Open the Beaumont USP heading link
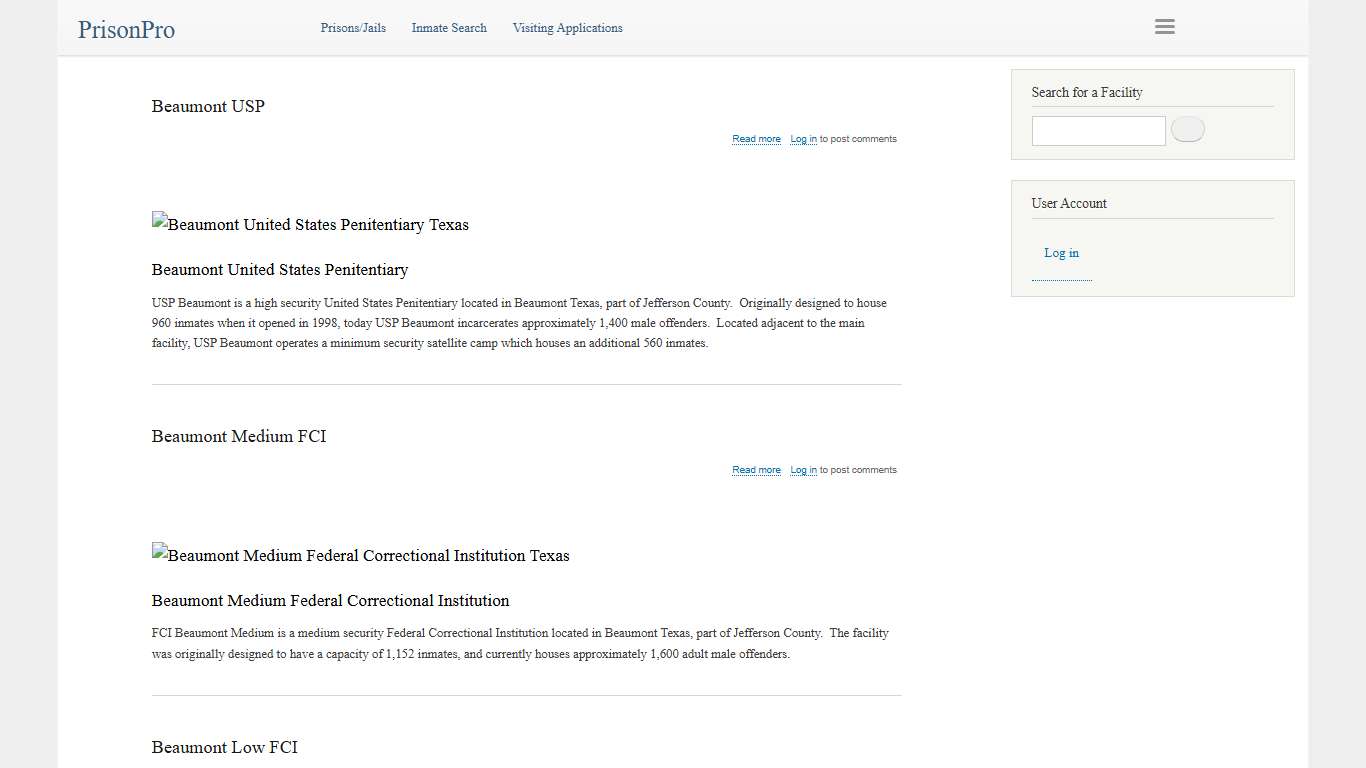Screen dimensions: 1366x768 point(208,106)
